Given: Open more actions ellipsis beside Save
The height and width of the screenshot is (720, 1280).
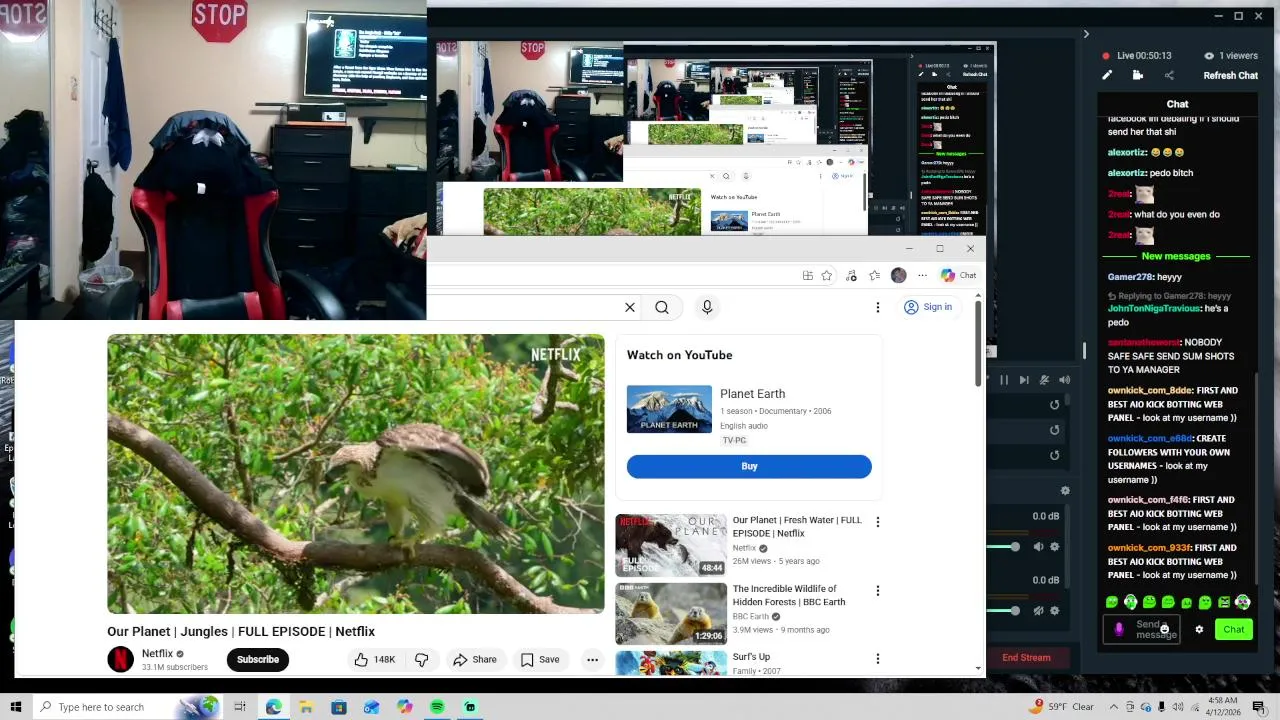Looking at the screenshot, I should pos(592,659).
